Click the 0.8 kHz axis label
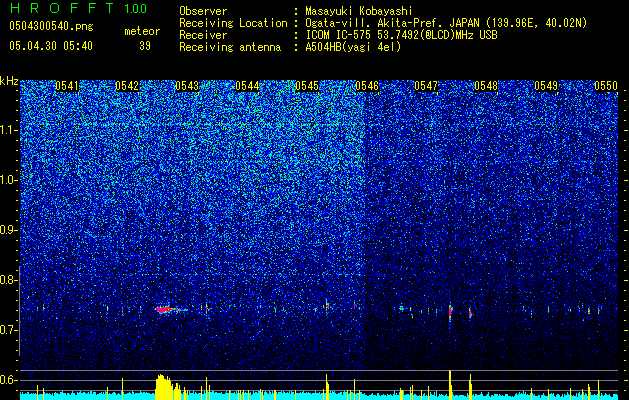629x400 pixels. coord(9,280)
